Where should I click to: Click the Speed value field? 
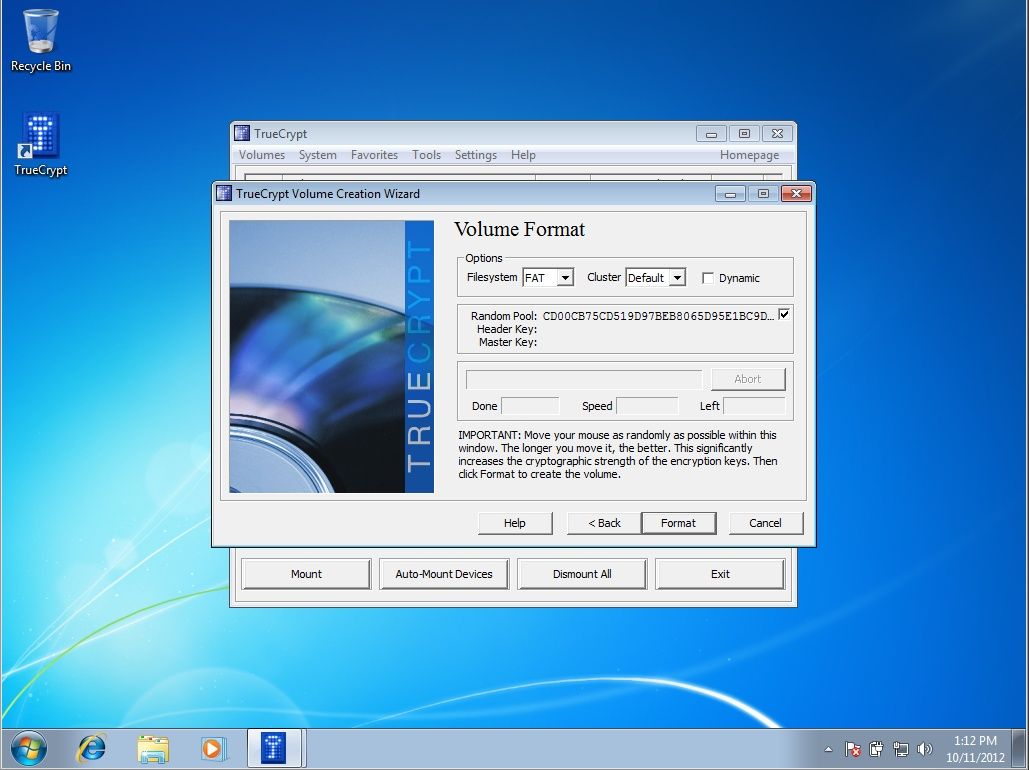[647, 406]
